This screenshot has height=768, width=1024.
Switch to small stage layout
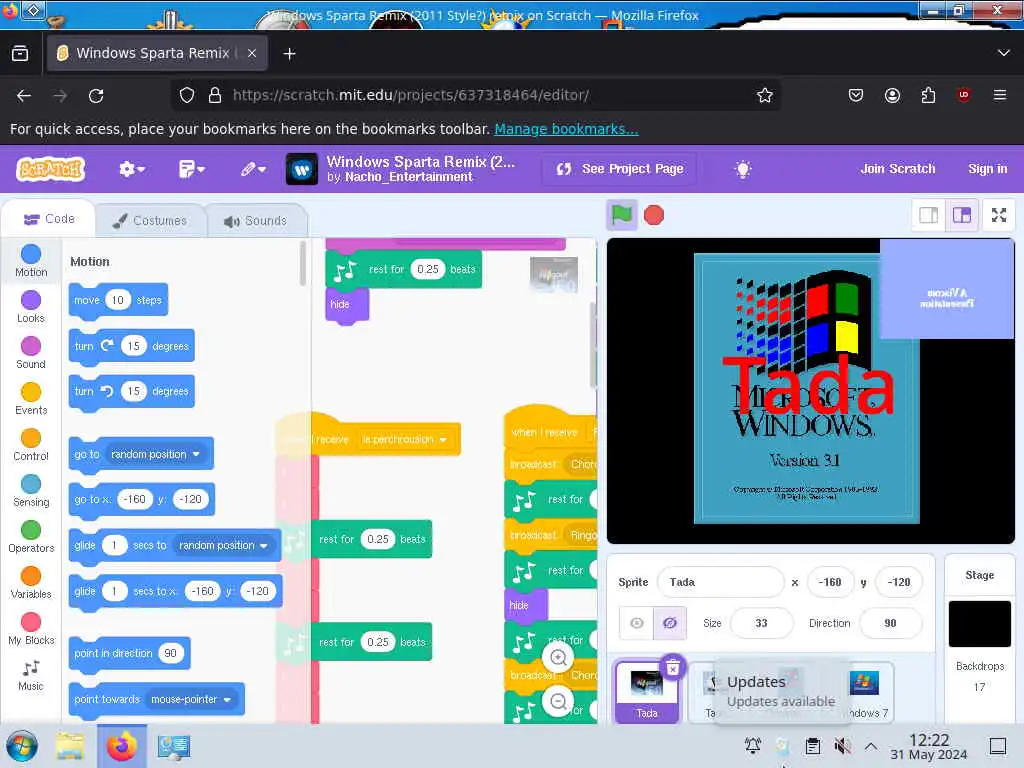[929, 215]
